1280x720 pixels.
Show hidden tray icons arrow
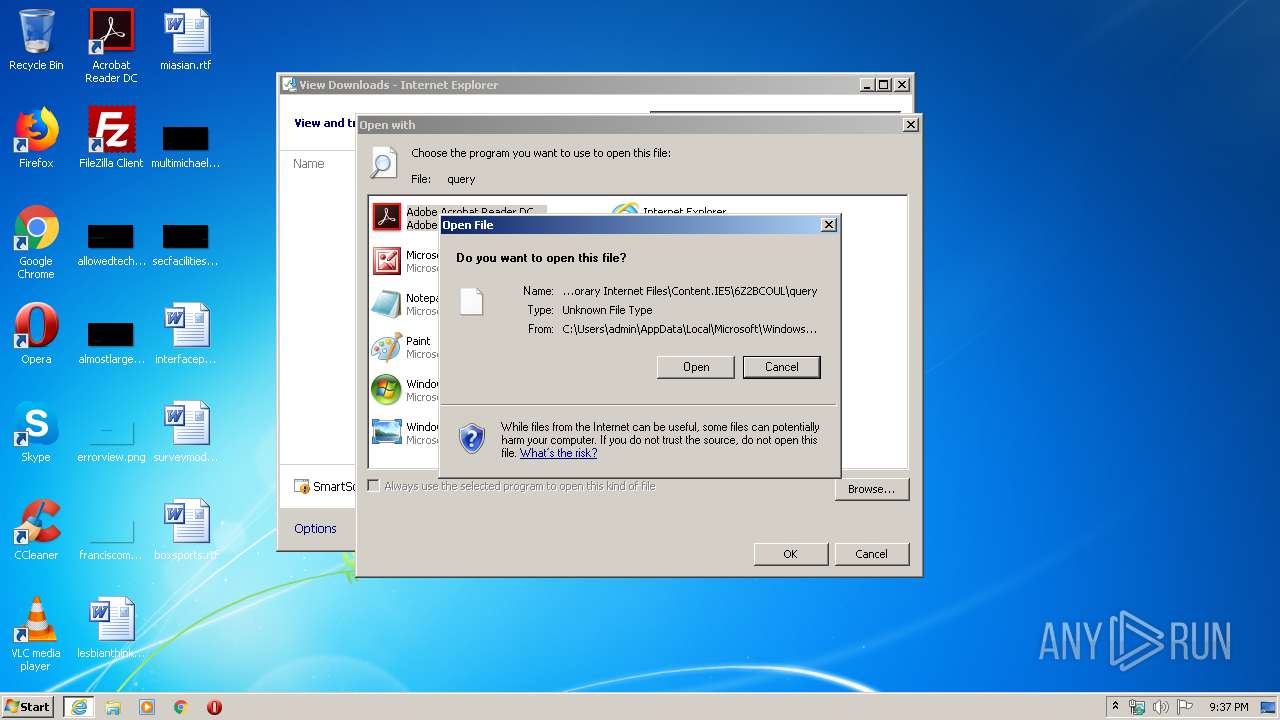1115,707
